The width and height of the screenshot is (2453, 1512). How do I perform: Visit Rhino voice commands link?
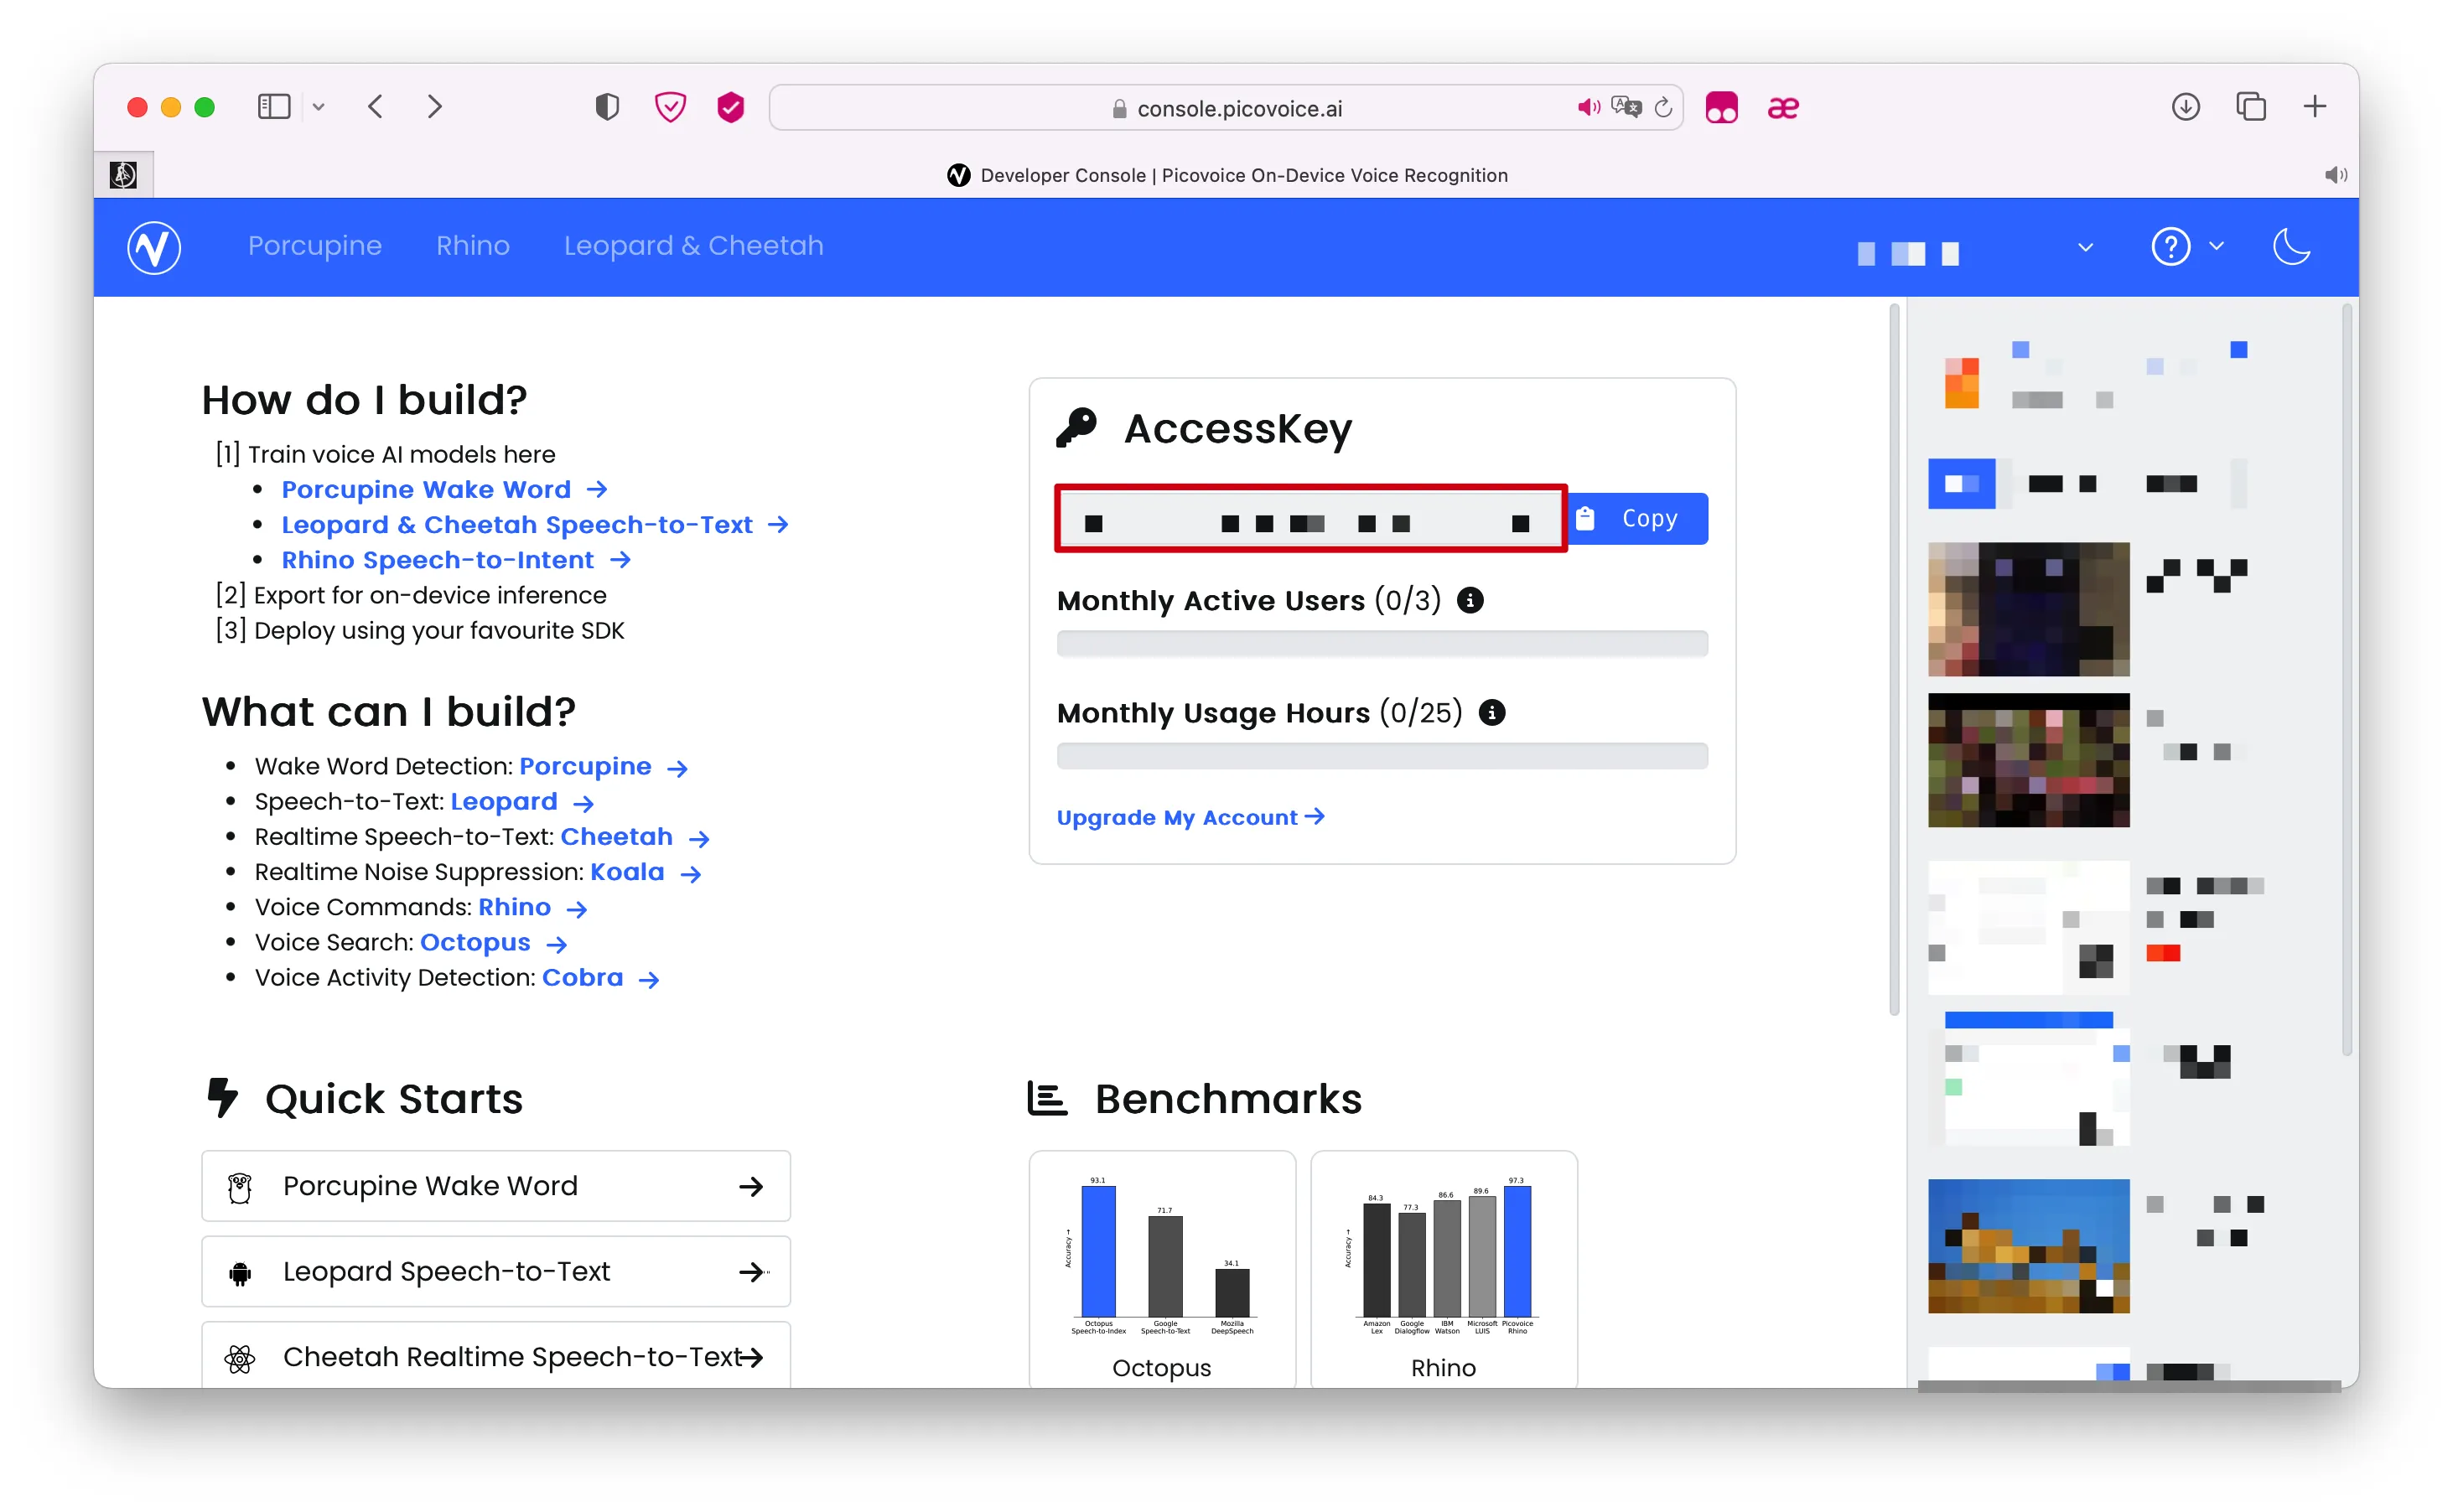[533, 908]
